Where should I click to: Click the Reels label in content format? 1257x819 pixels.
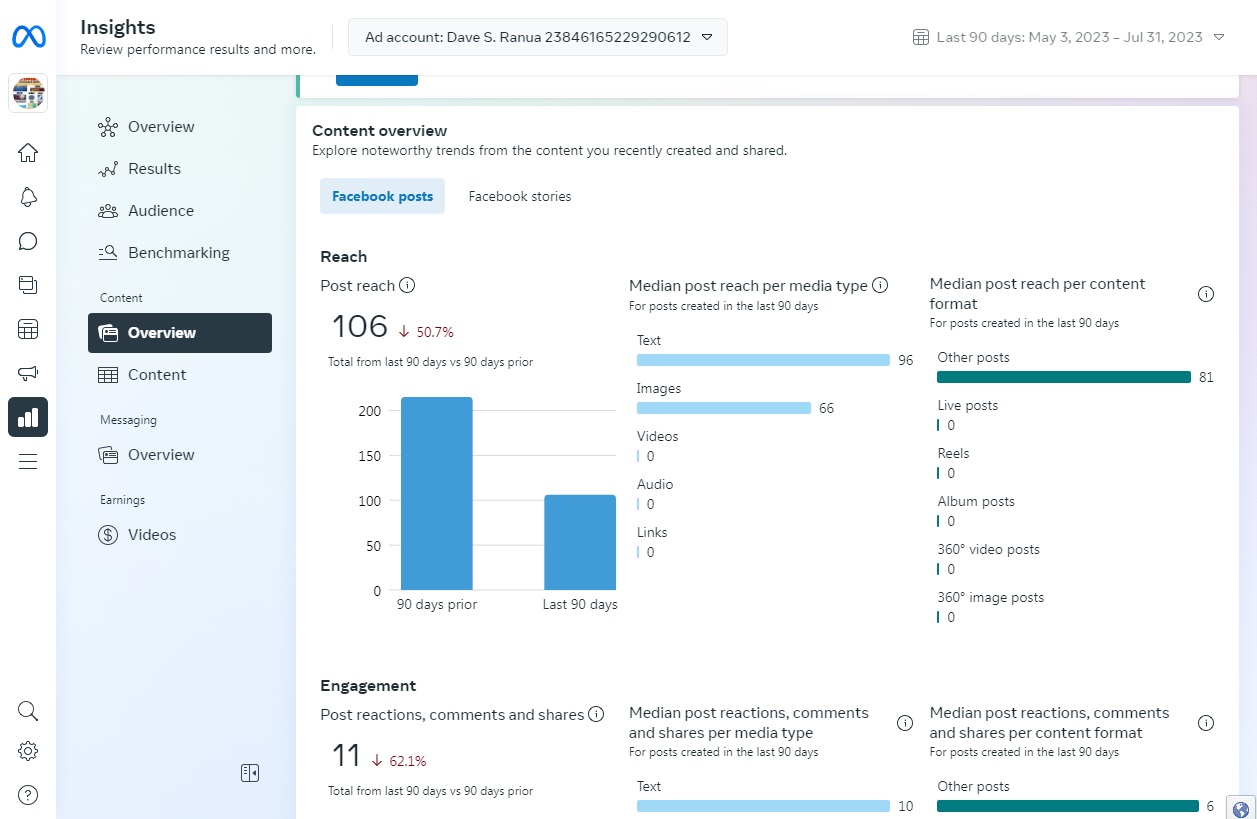(x=954, y=454)
